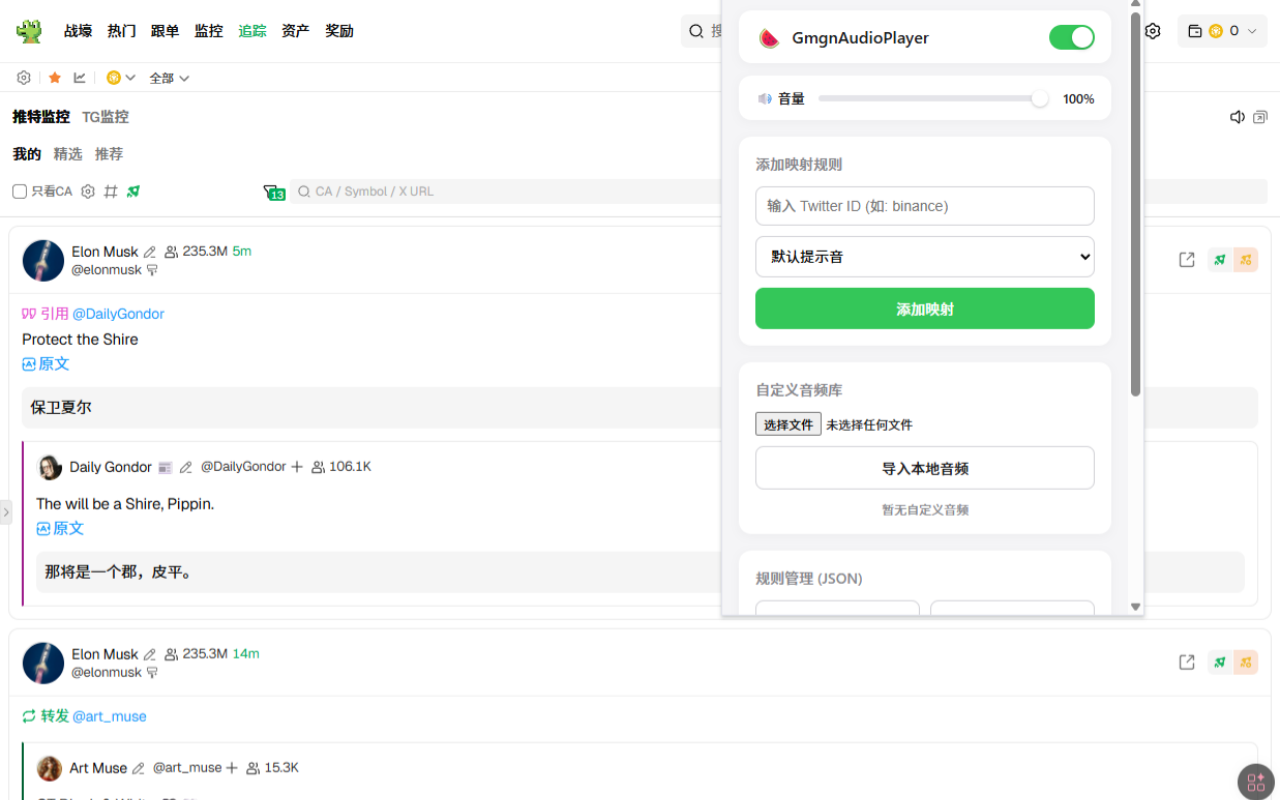Image resolution: width=1280 pixels, height=800 pixels.
Task: Expand the wallet balance dropdown
Action: tap(1222, 31)
